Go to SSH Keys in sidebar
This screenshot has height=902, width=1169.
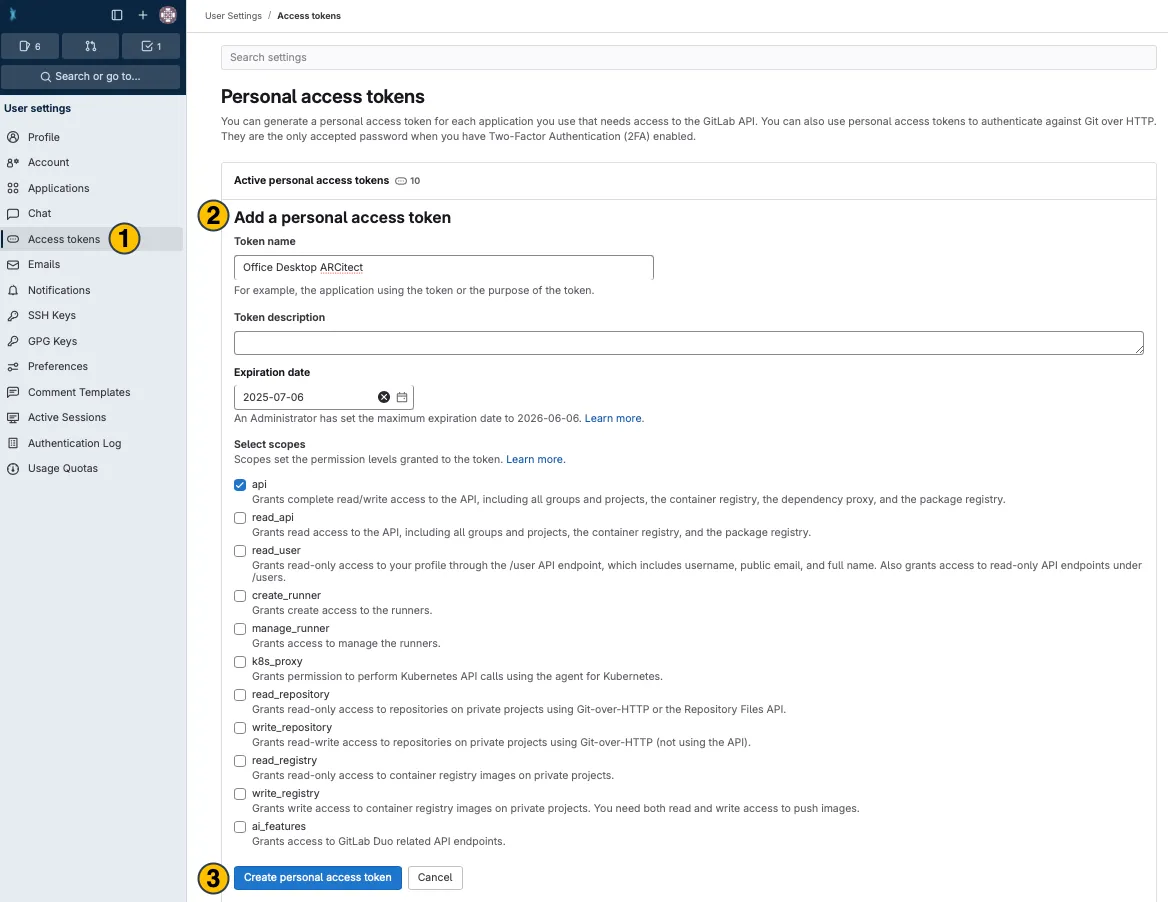(52, 315)
